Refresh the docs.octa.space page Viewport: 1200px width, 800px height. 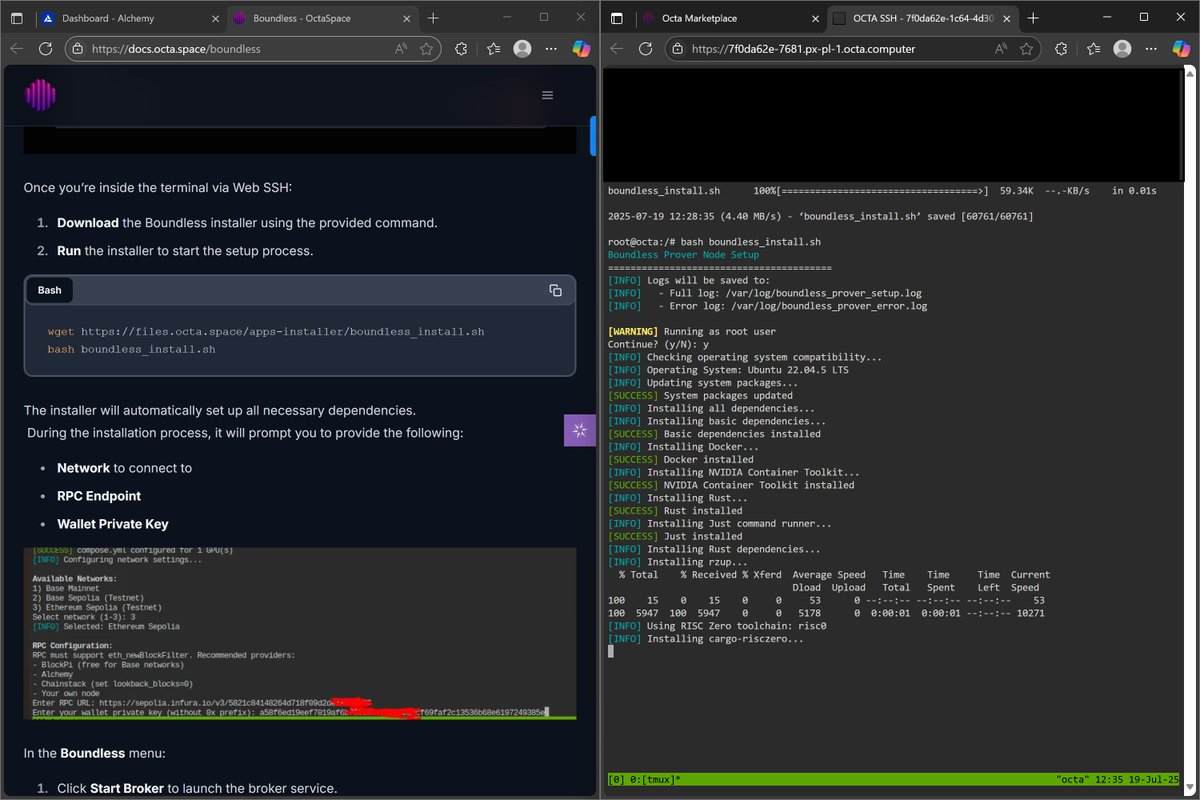click(45, 48)
